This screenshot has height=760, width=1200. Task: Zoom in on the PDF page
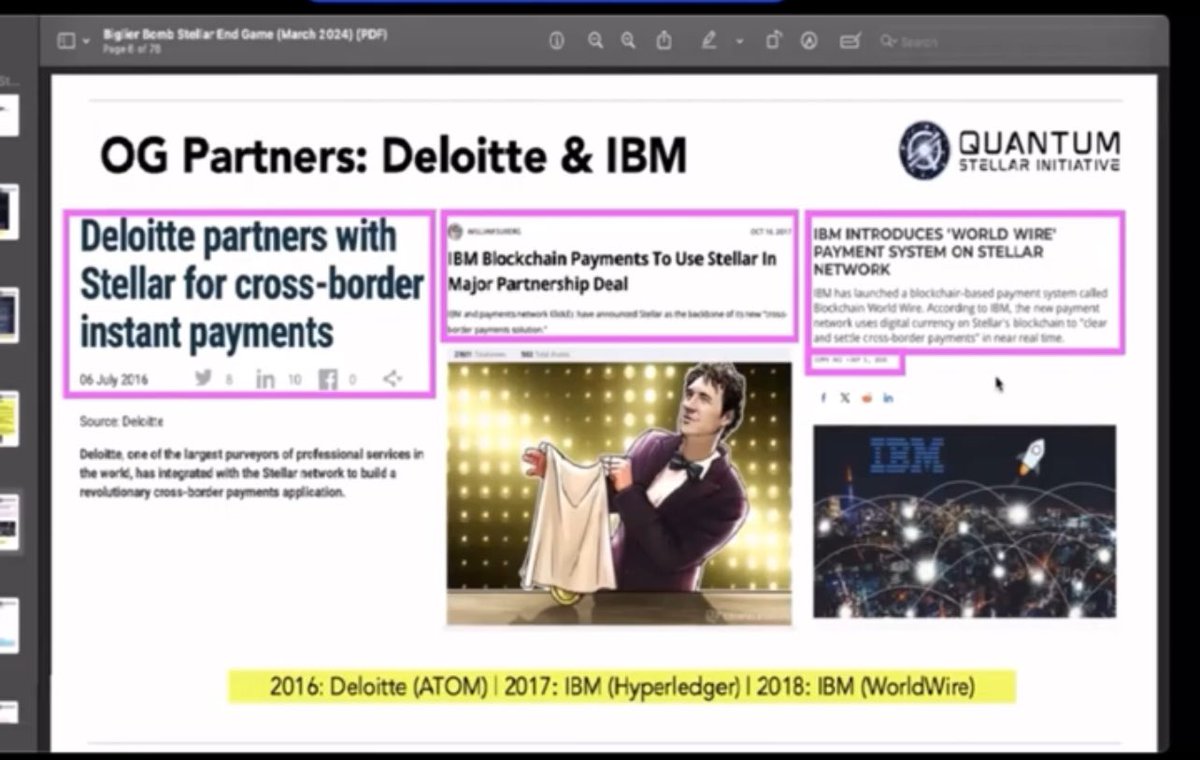coord(628,40)
